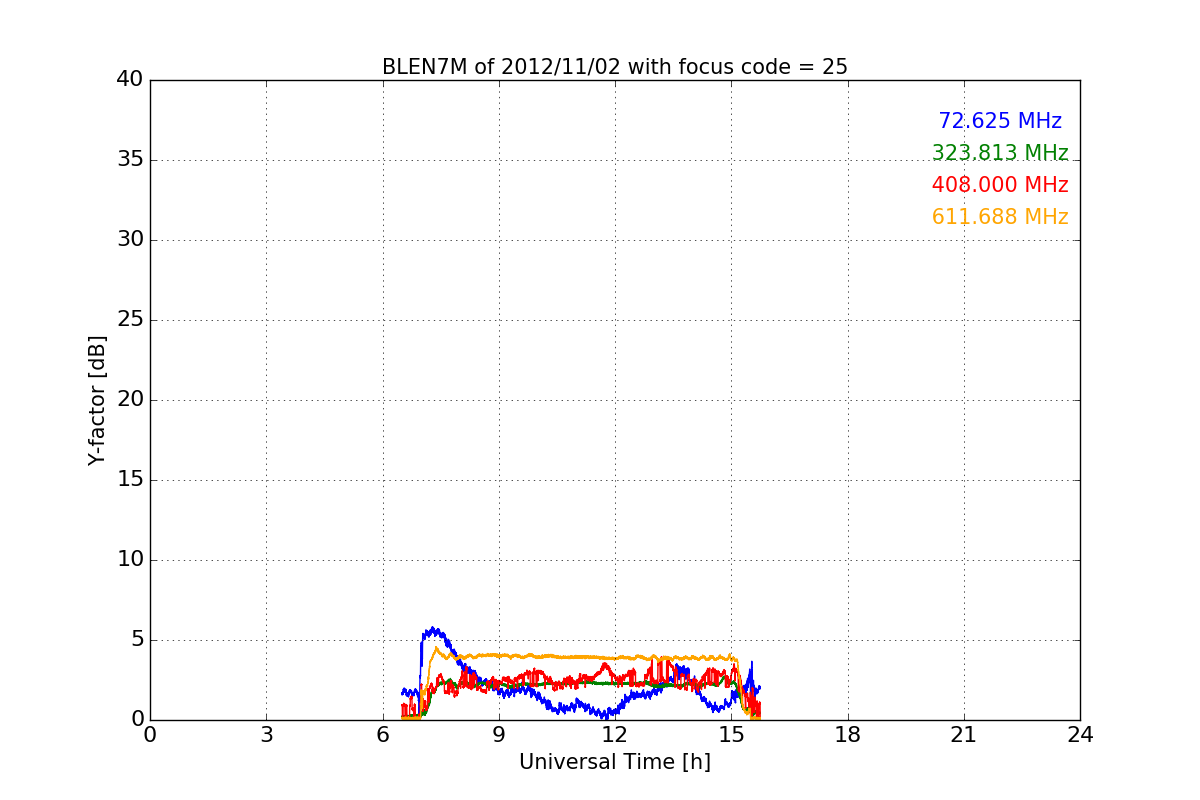This screenshot has height=800, width=1200.
Task: Click the y-axis tick label '40'
Action: 130,80
